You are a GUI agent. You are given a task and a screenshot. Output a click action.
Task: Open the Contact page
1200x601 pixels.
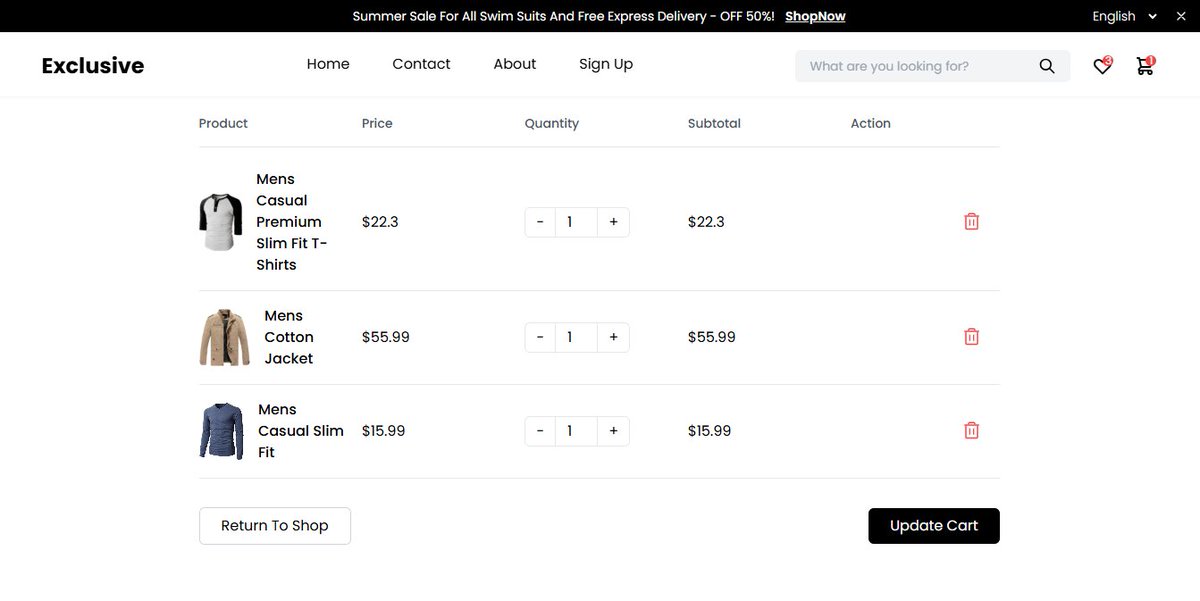click(421, 64)
